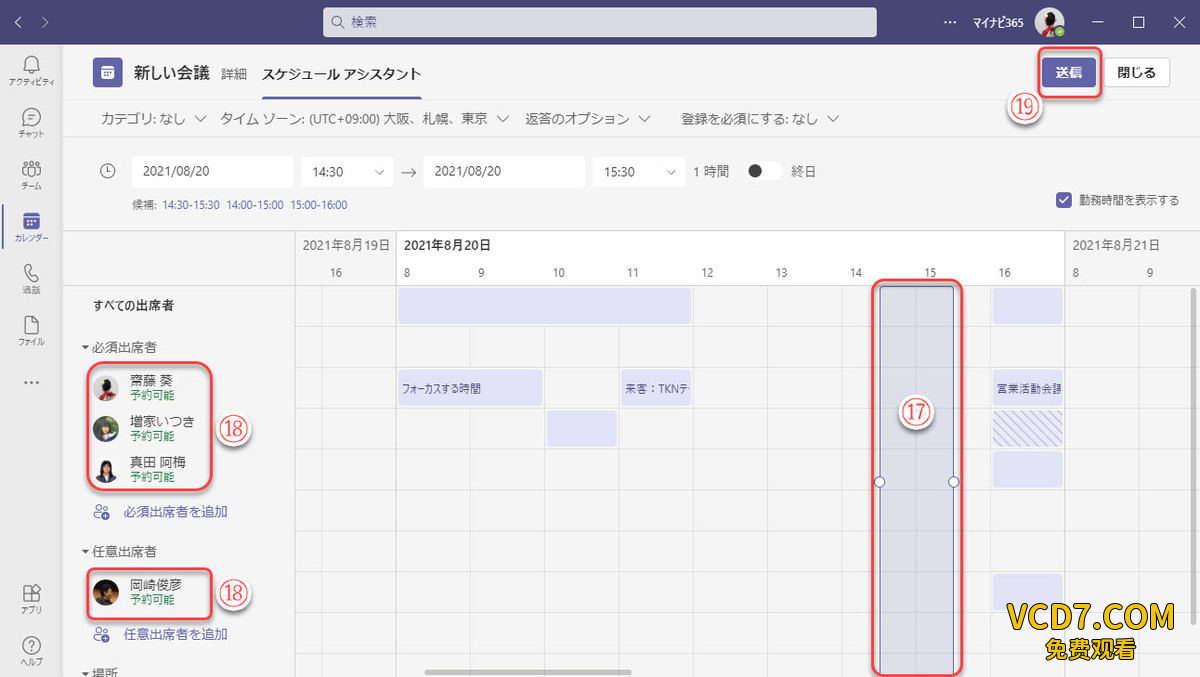The image size is (1200, 677).
Task: Go back with the left arrow
Action: pos(19,21)
